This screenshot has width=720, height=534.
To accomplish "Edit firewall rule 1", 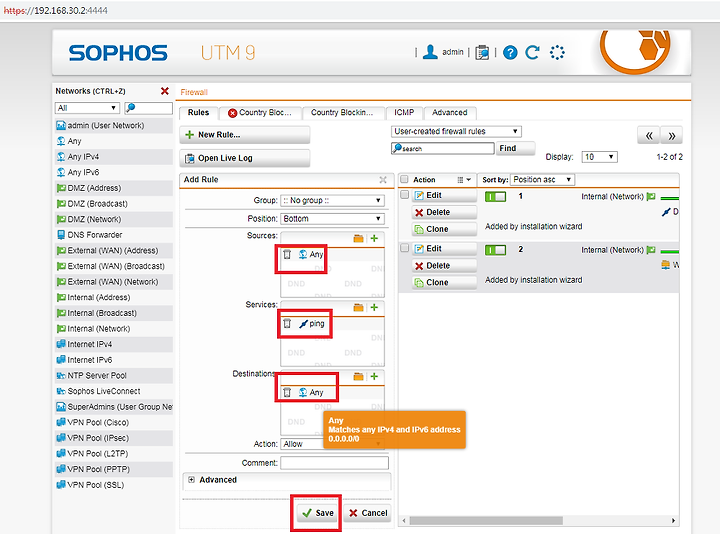I will (444, 195).
